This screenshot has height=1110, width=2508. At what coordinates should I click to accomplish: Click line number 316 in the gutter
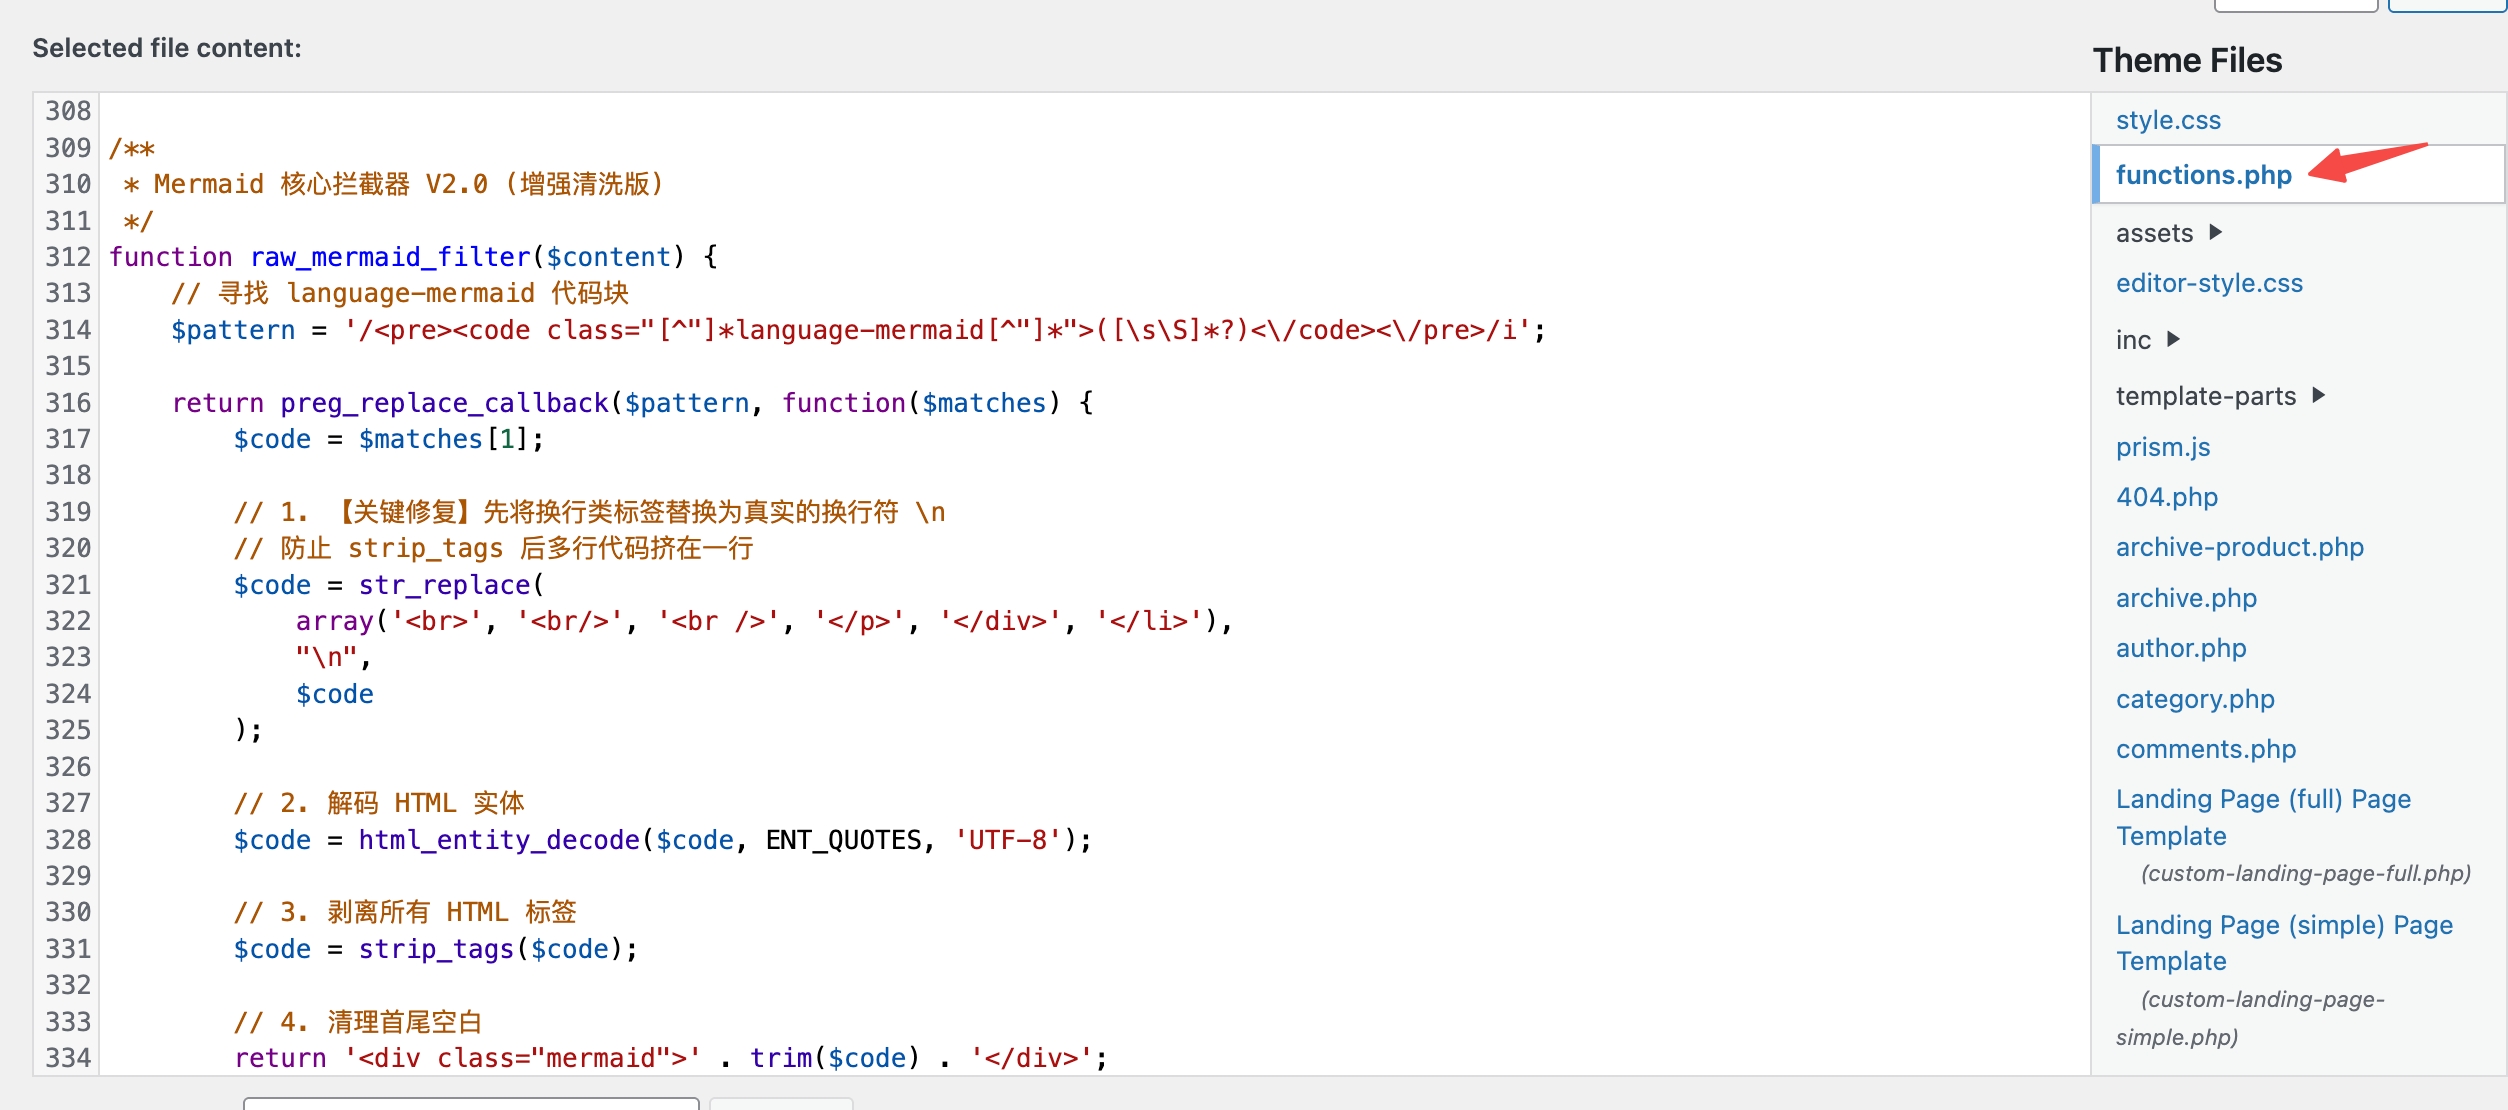point(68,403)
